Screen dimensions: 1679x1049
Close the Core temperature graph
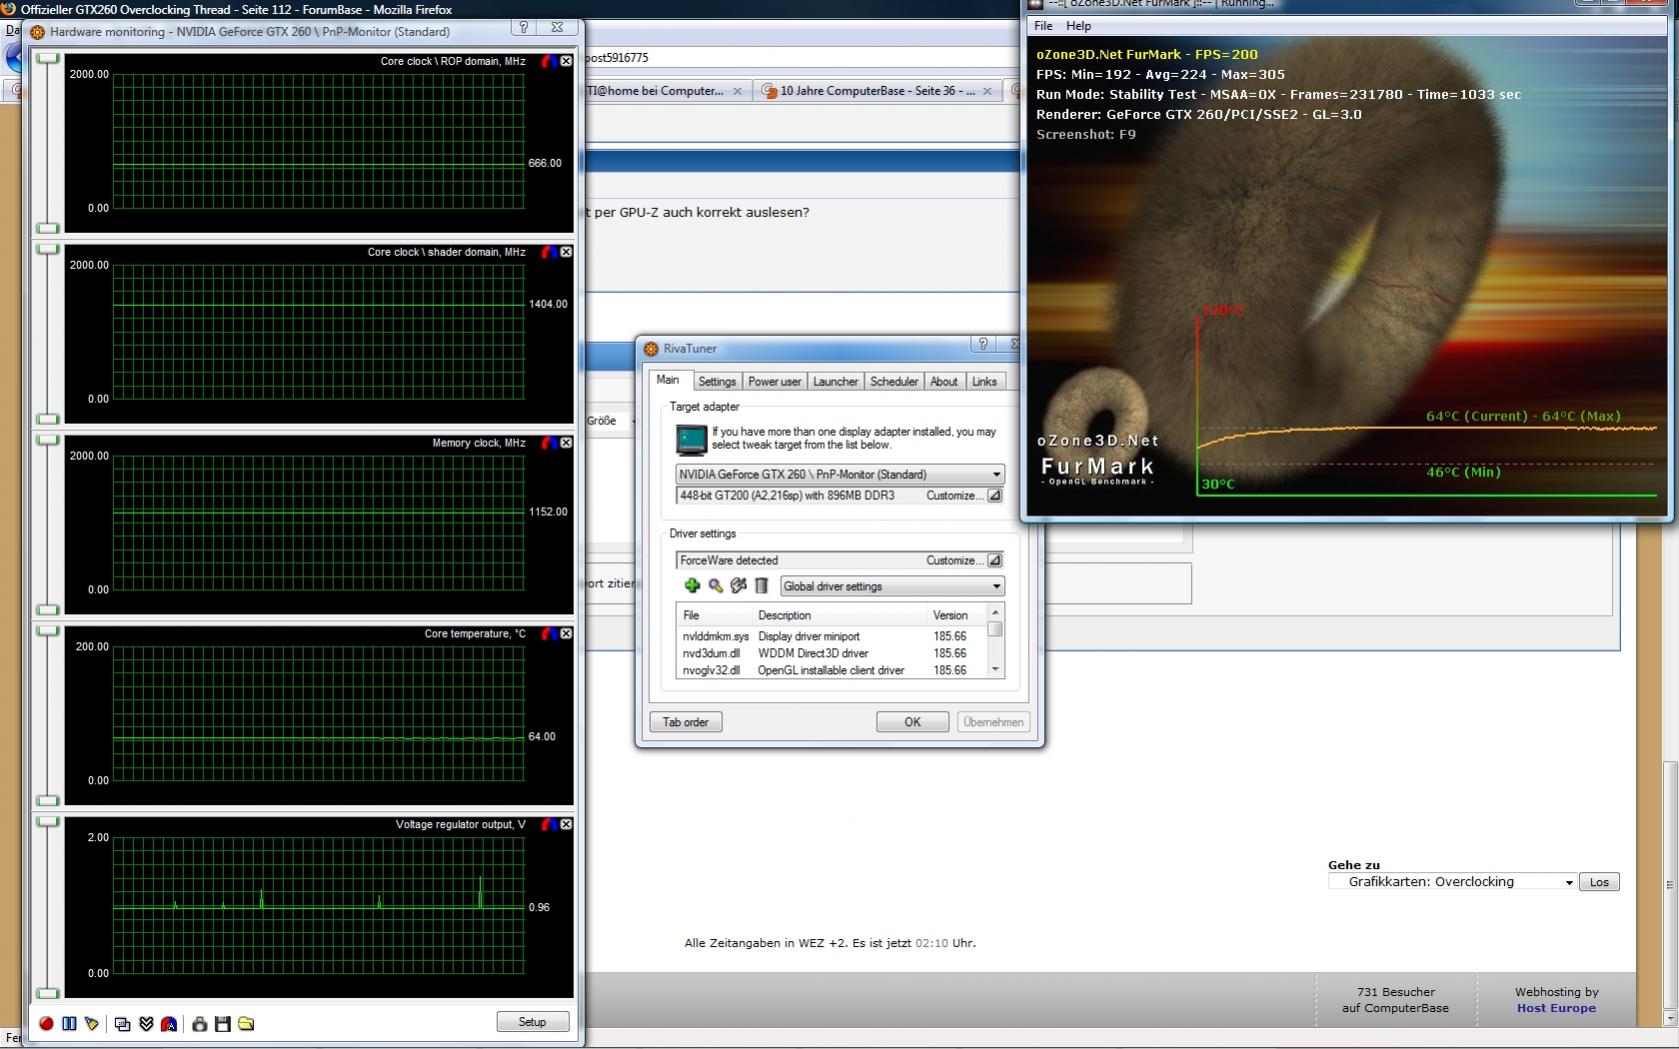pos(566,634)
